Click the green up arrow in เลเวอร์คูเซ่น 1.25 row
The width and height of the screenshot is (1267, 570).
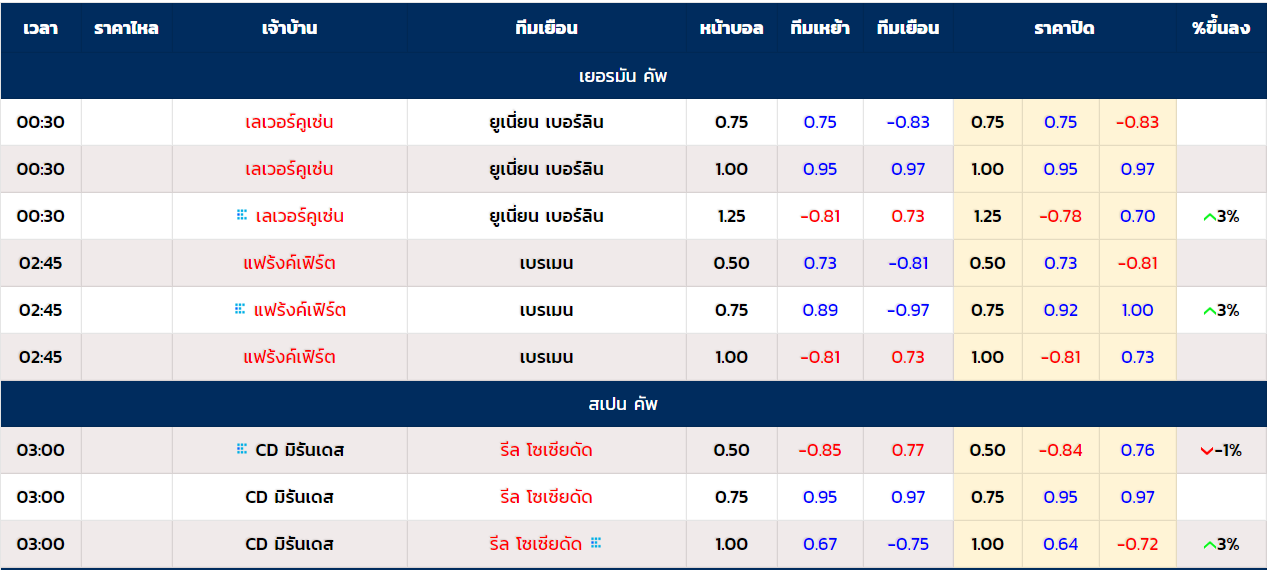coord(1209,216)
